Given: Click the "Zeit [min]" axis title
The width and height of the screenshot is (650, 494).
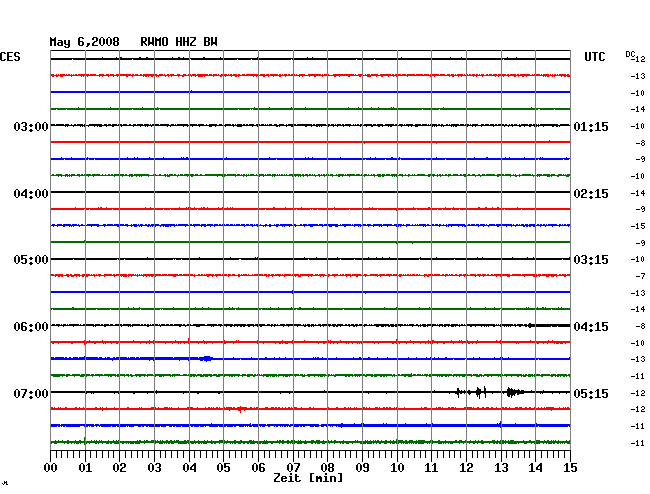Looking at the screenshot, I should (308, 478).
